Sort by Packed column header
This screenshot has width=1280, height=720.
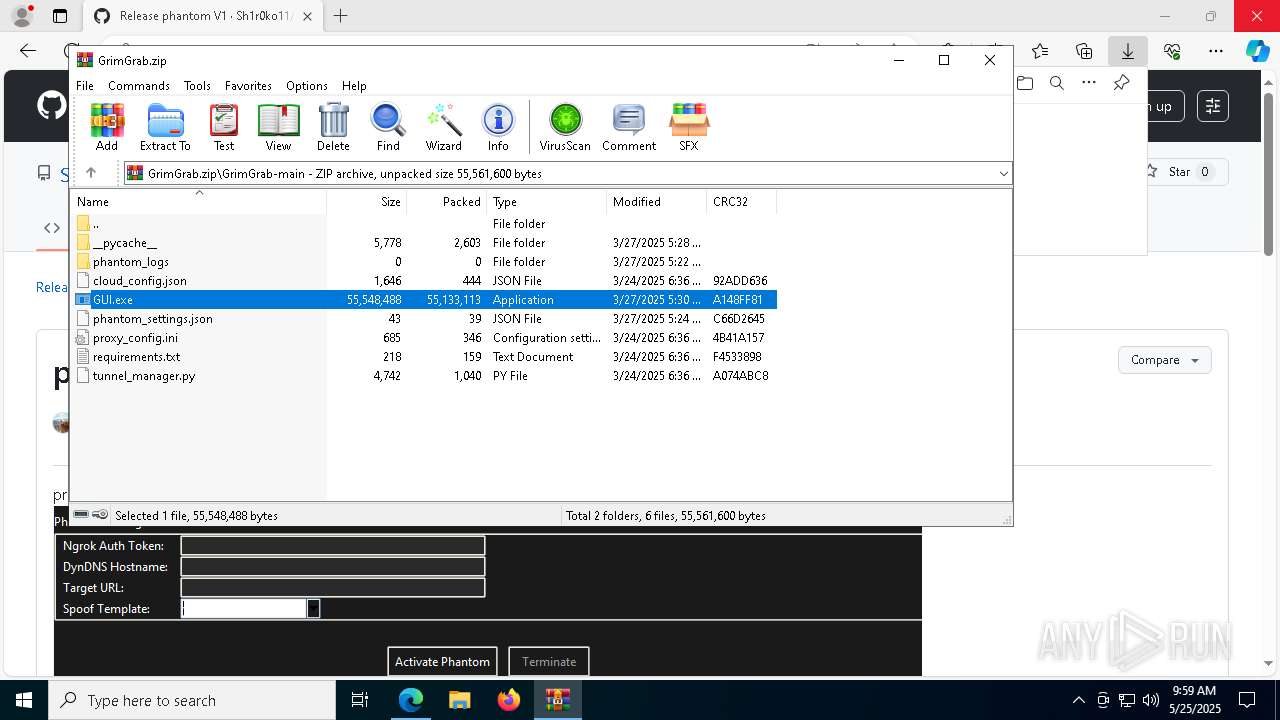tap(447, 201)
